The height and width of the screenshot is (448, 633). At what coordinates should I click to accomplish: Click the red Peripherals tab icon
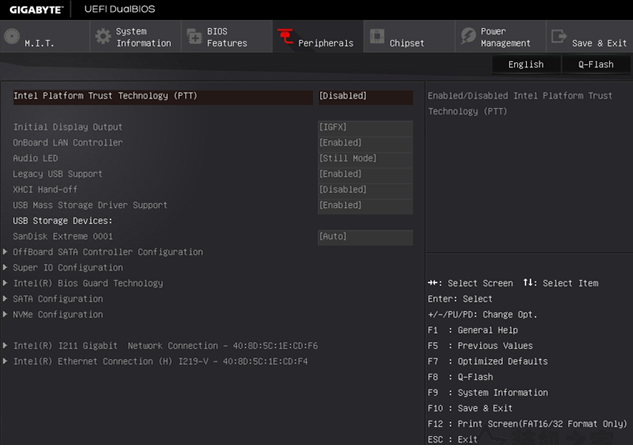(284, 37)
